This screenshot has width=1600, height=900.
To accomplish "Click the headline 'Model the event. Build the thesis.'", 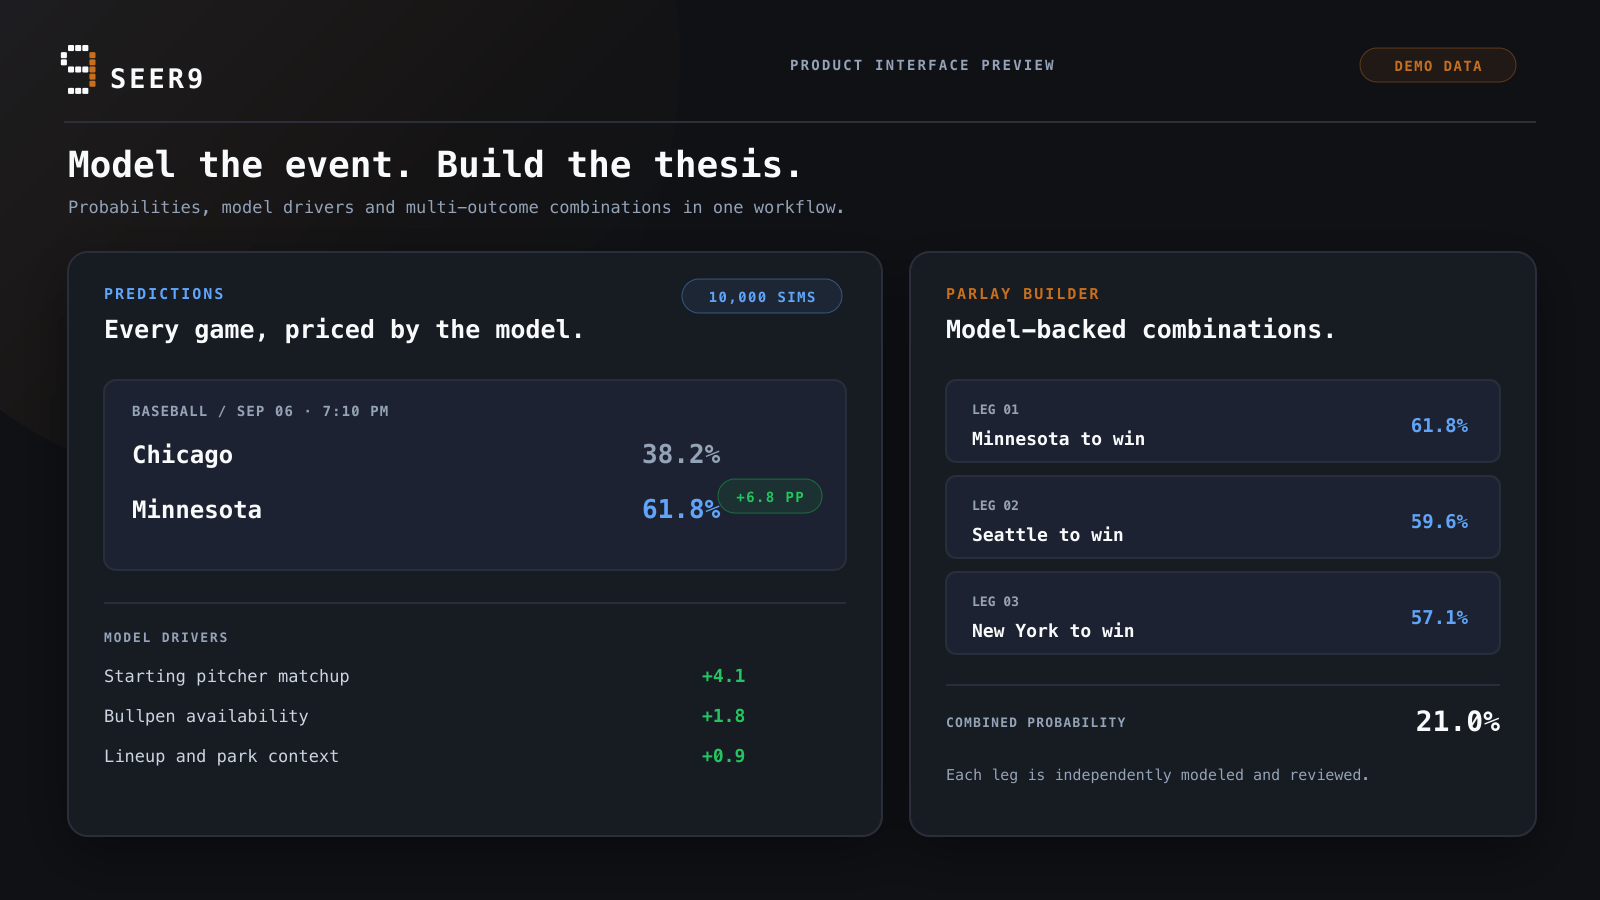I will [x=435, y=165].
